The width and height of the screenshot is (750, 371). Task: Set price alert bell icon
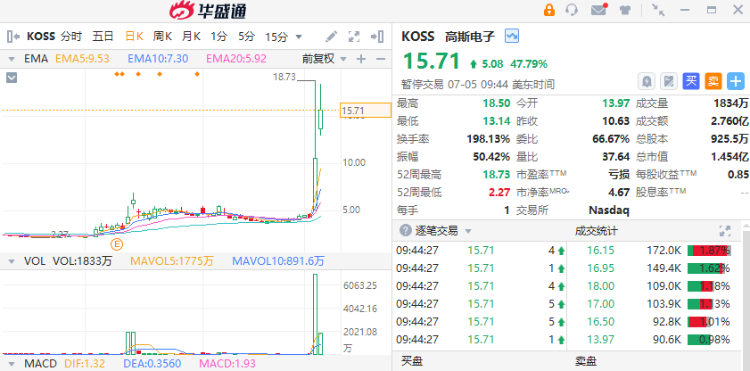click(x=647, y=81)
